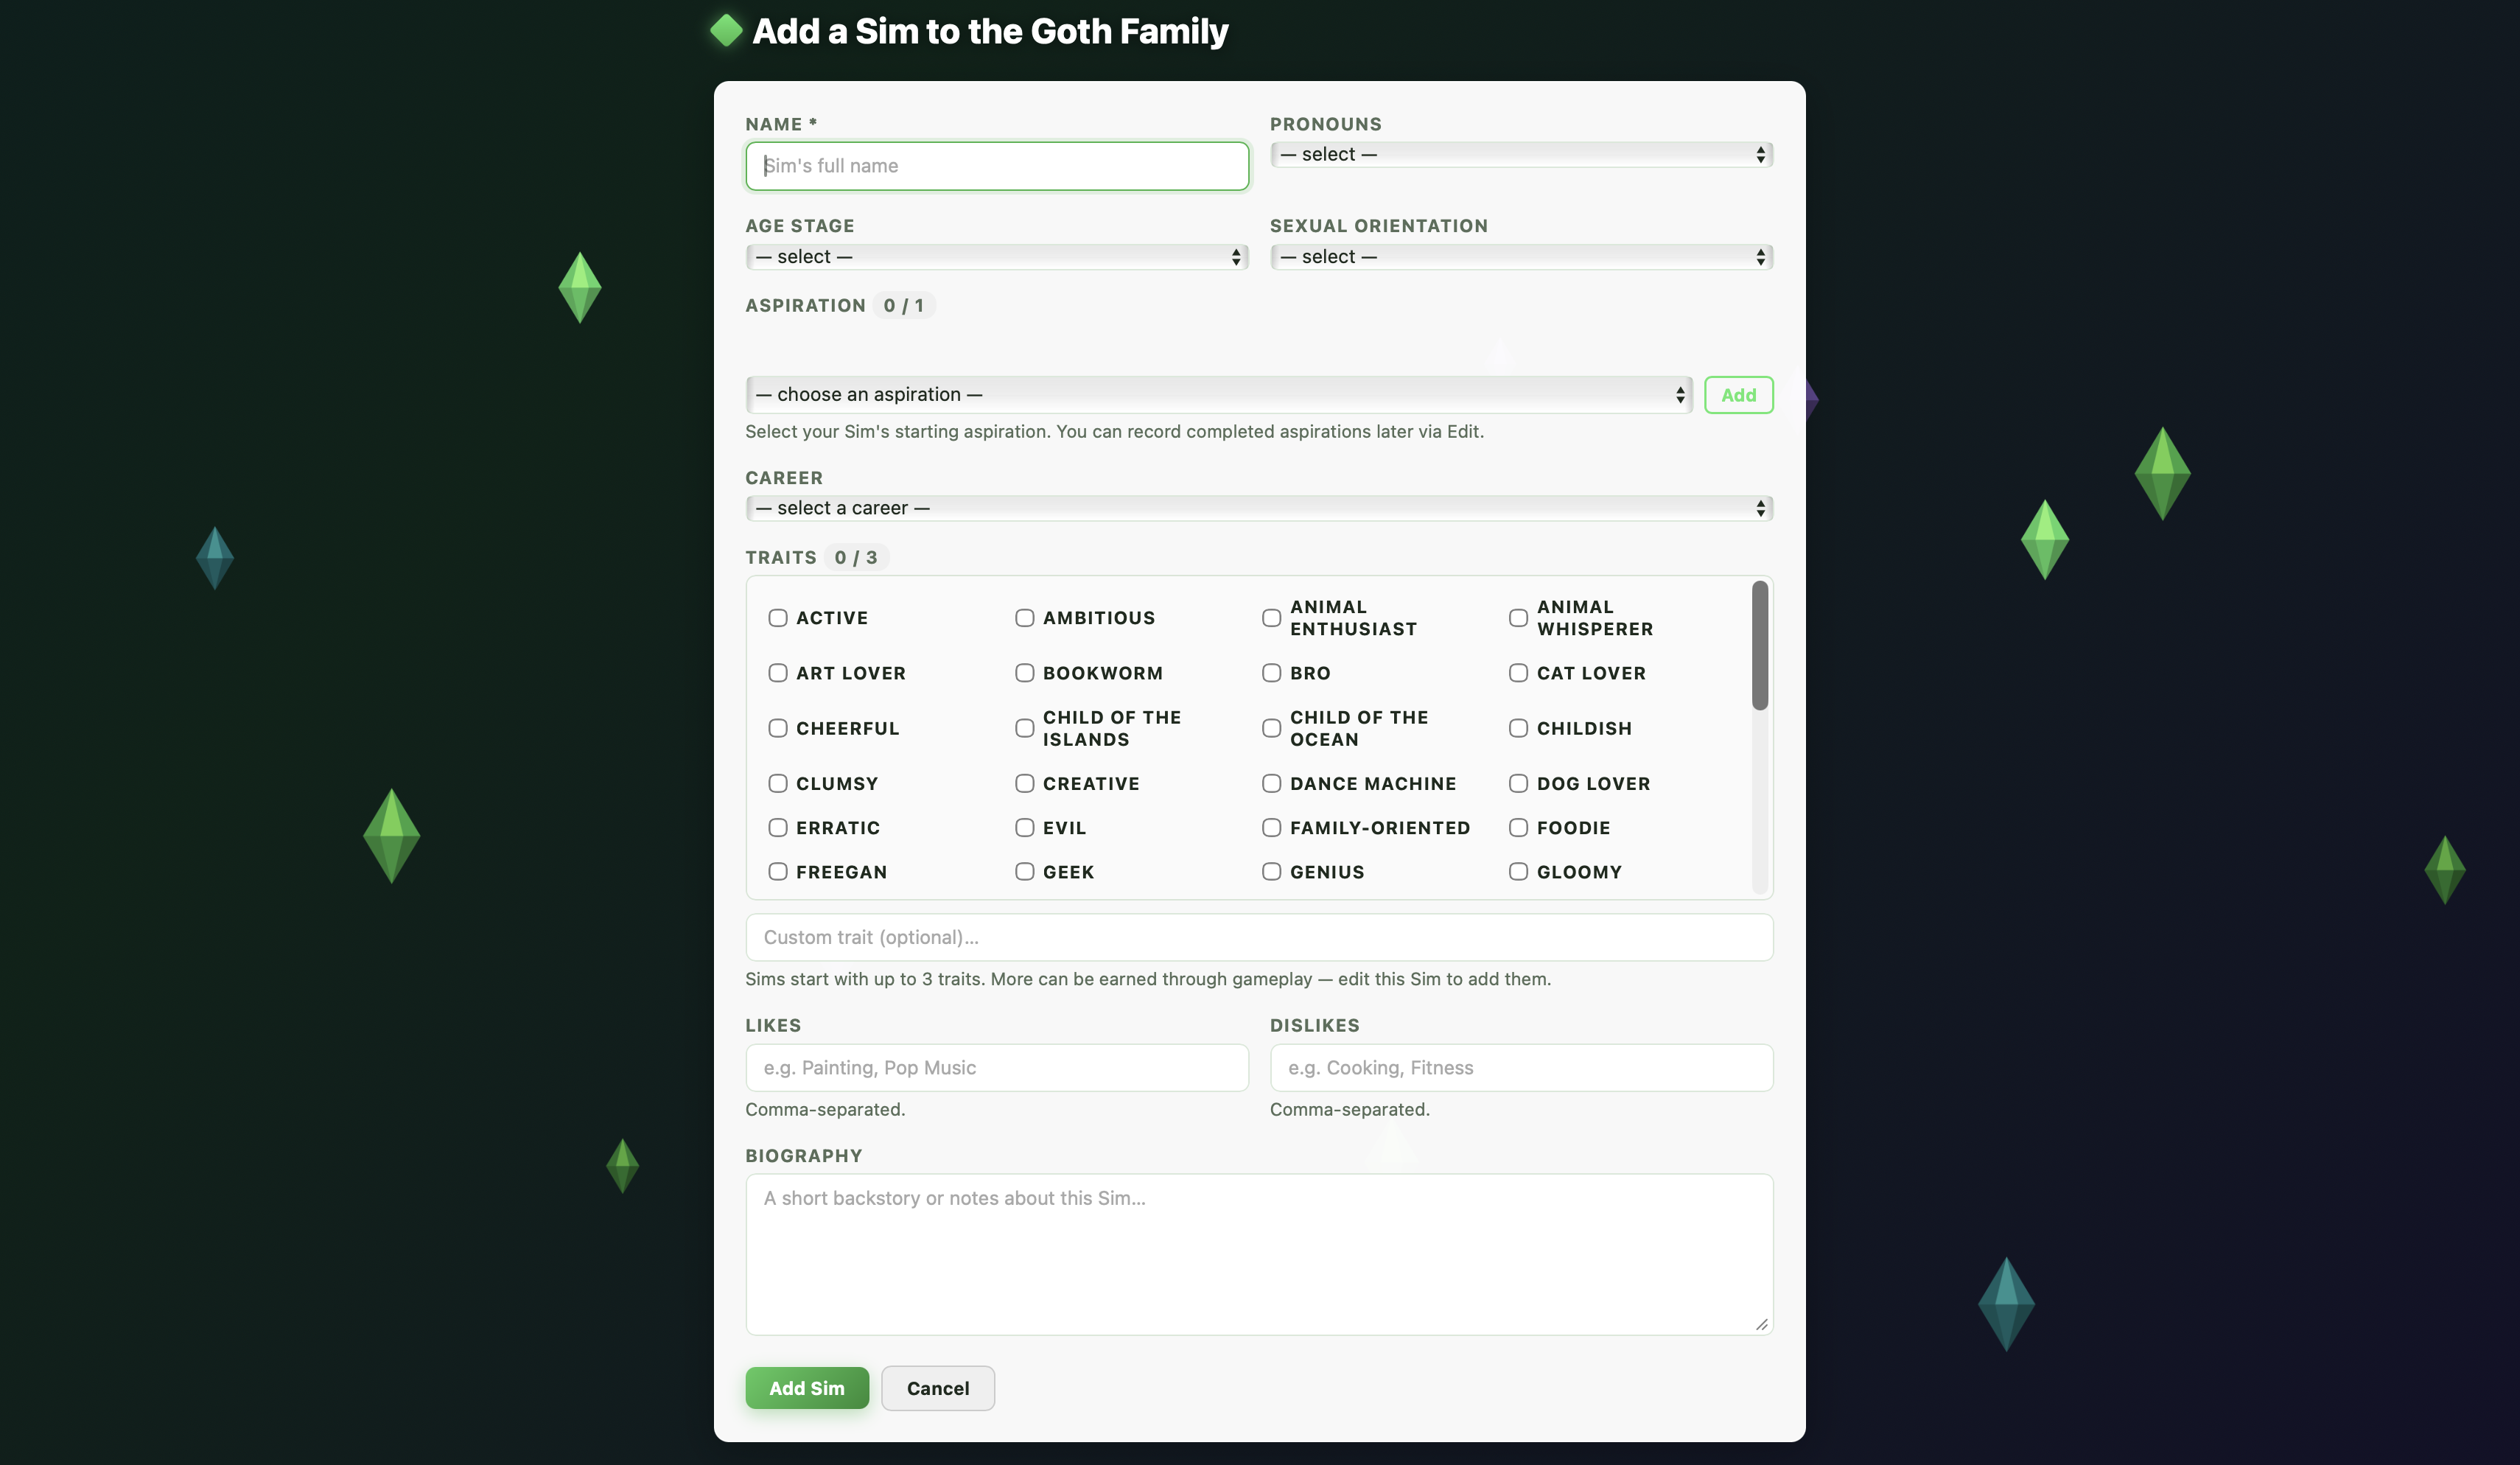Toggle the Gloomy trait
This screenshot has width=2520, height=1465.
coord(1518,872)
